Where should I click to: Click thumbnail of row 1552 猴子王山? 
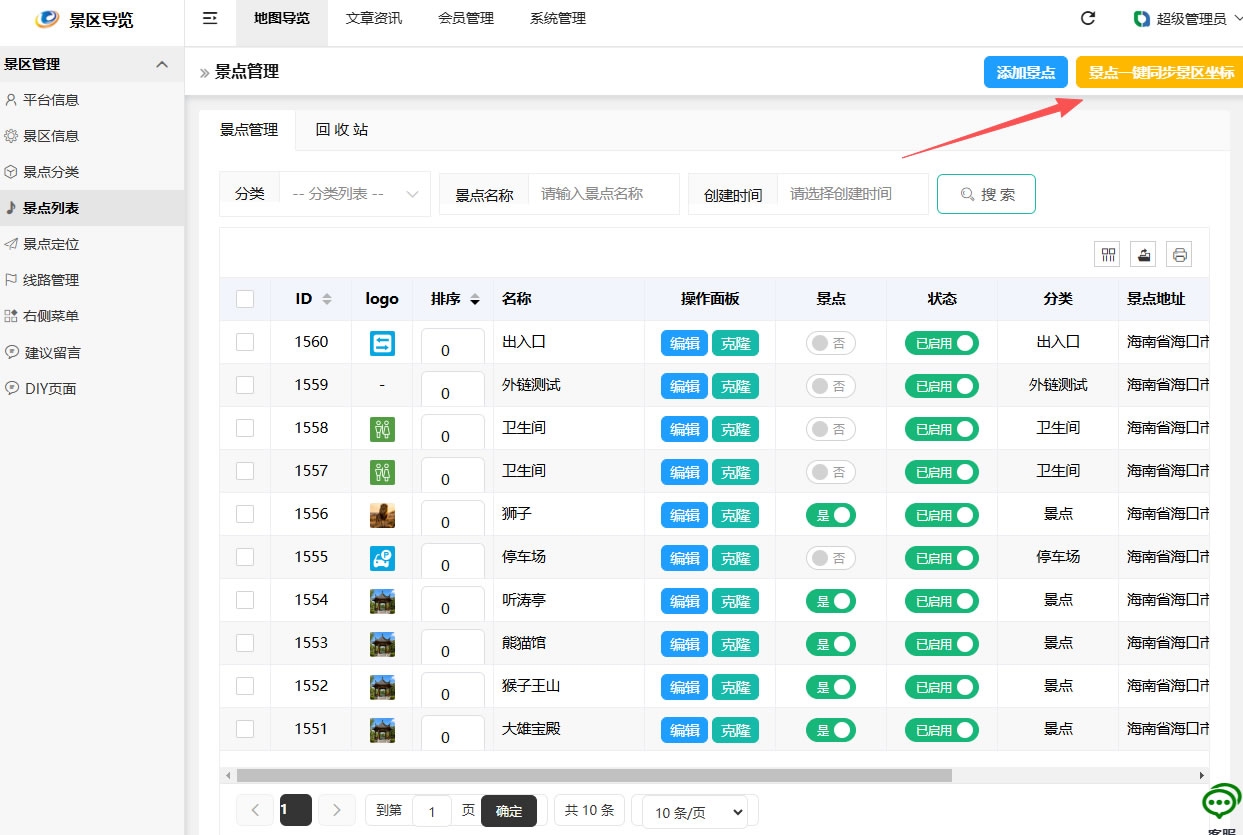382,687
